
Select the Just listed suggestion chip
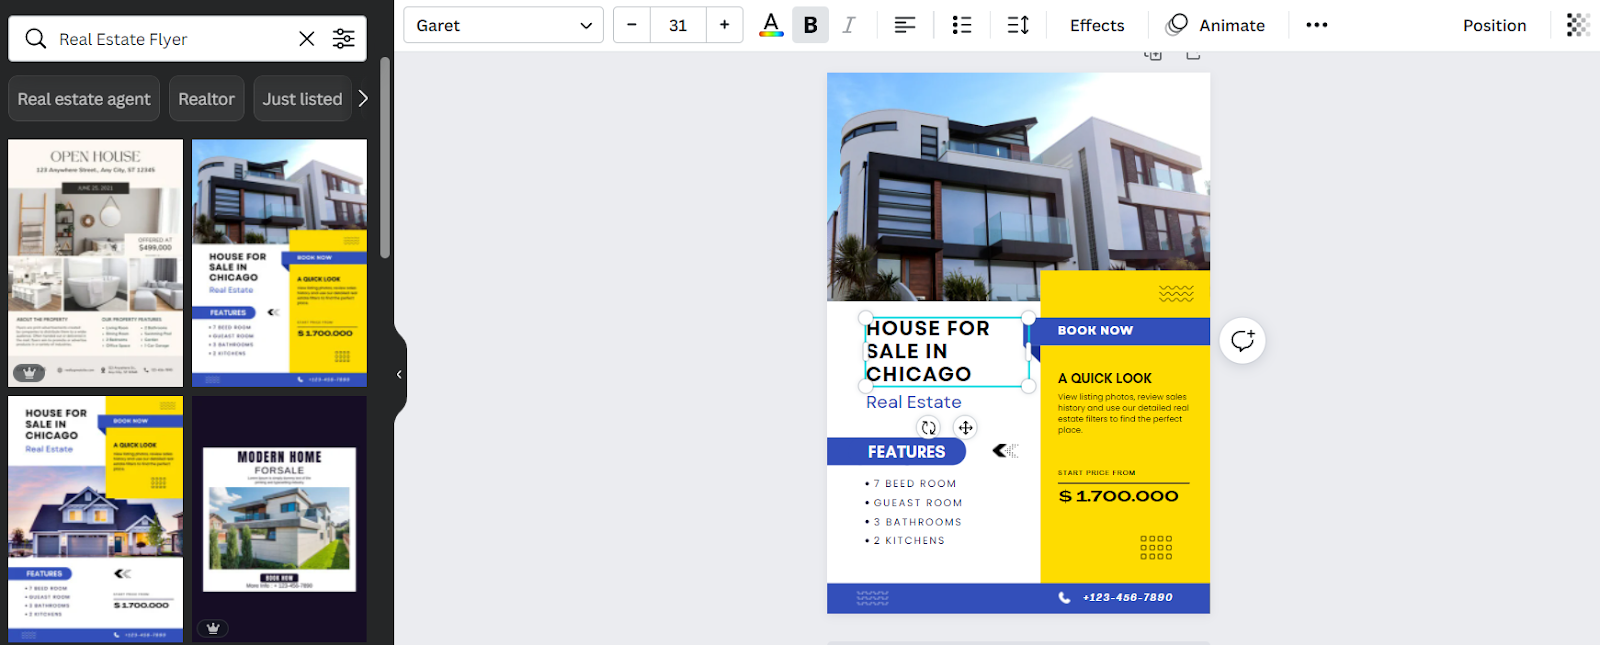click(302, 99)
